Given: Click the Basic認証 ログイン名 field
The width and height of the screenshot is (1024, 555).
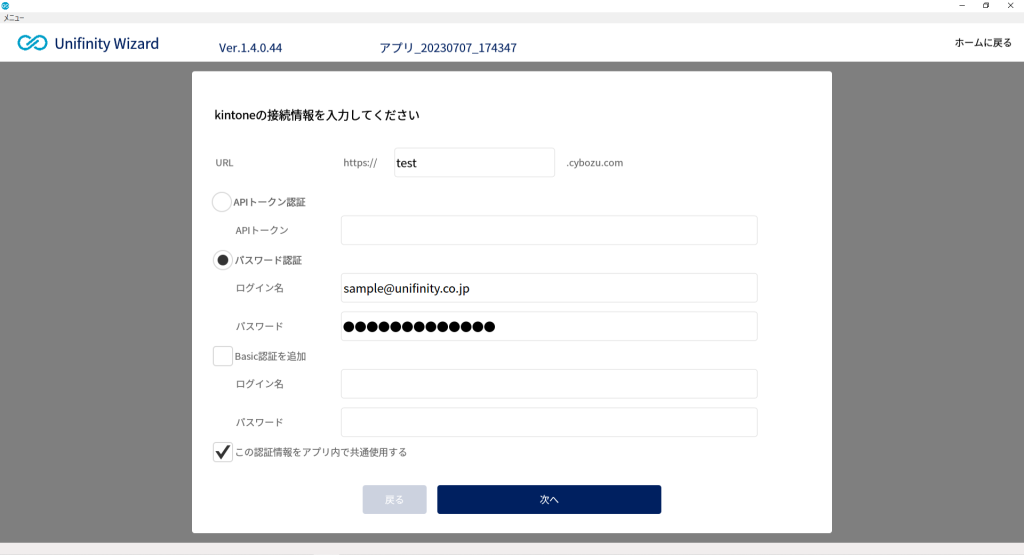Looking at the screenshot, I should [x=549, y=384].
